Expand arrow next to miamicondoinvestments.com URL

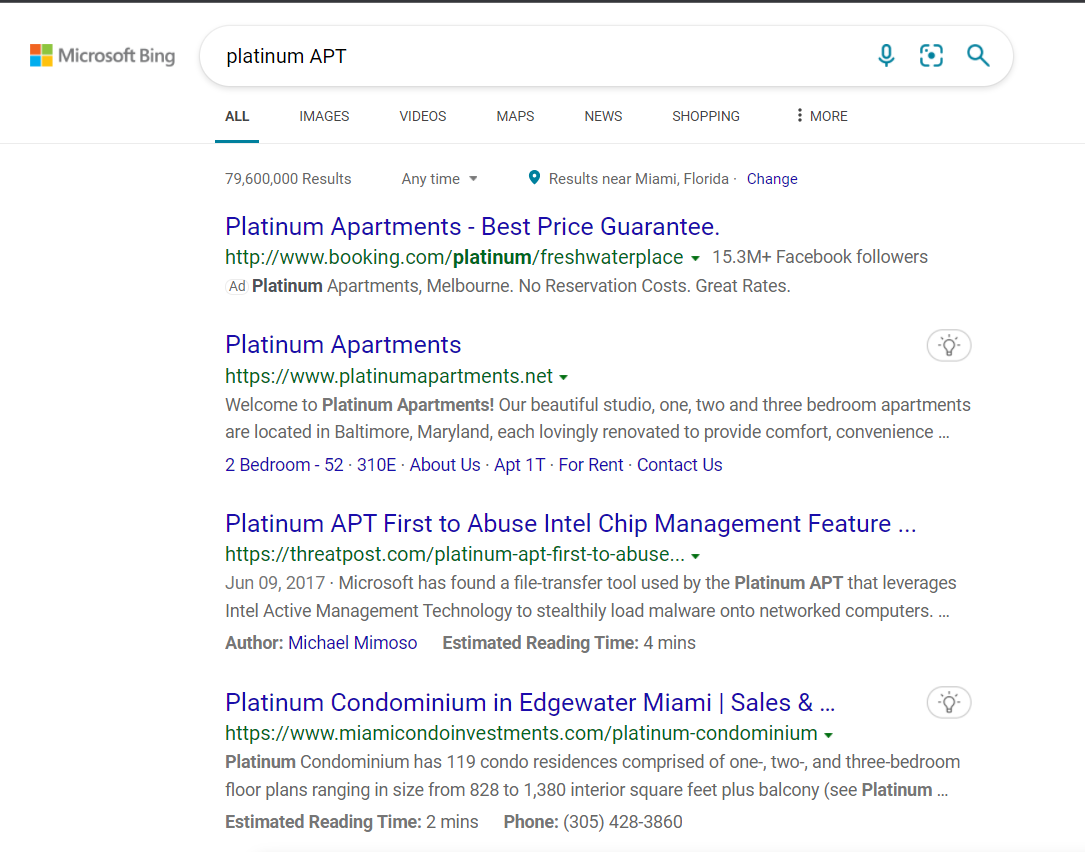[x=829, y=735]
